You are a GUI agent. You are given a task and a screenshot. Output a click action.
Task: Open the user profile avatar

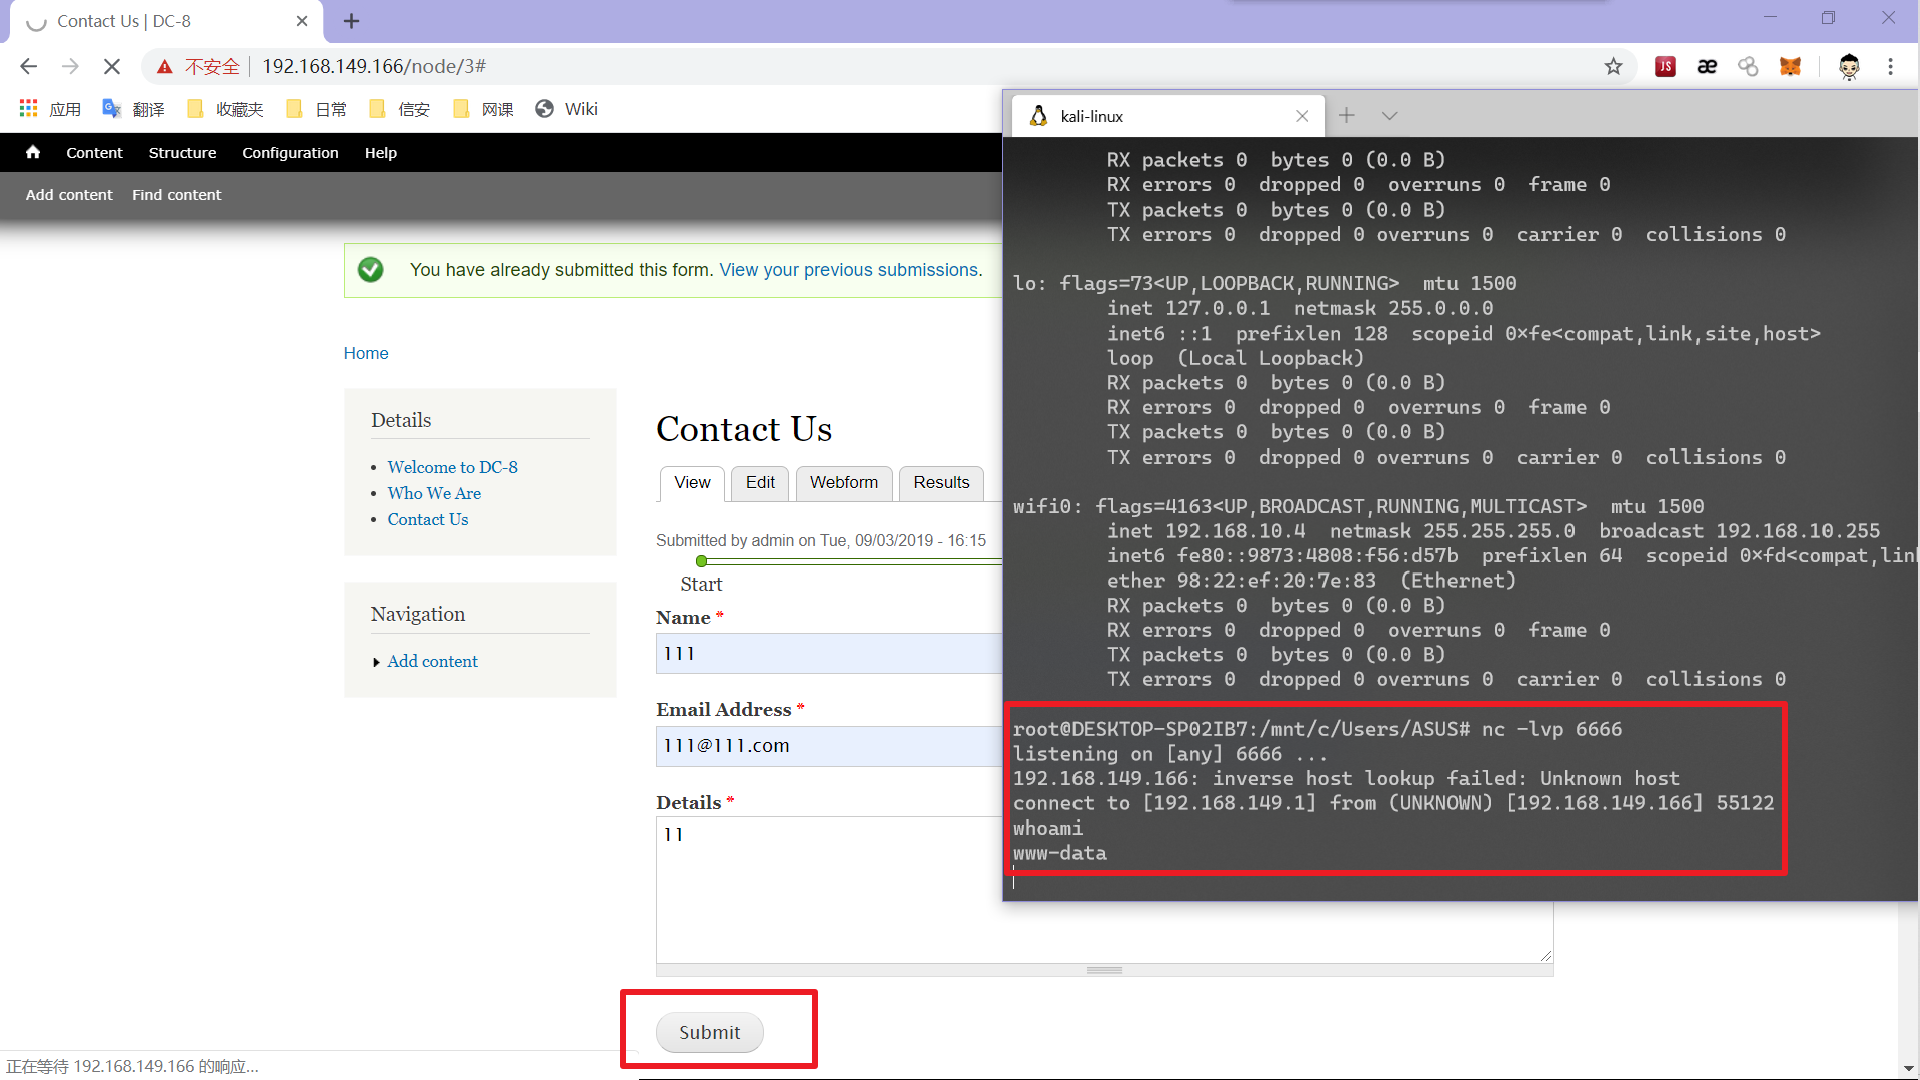pyautogui.click(x=1849, y=66)
